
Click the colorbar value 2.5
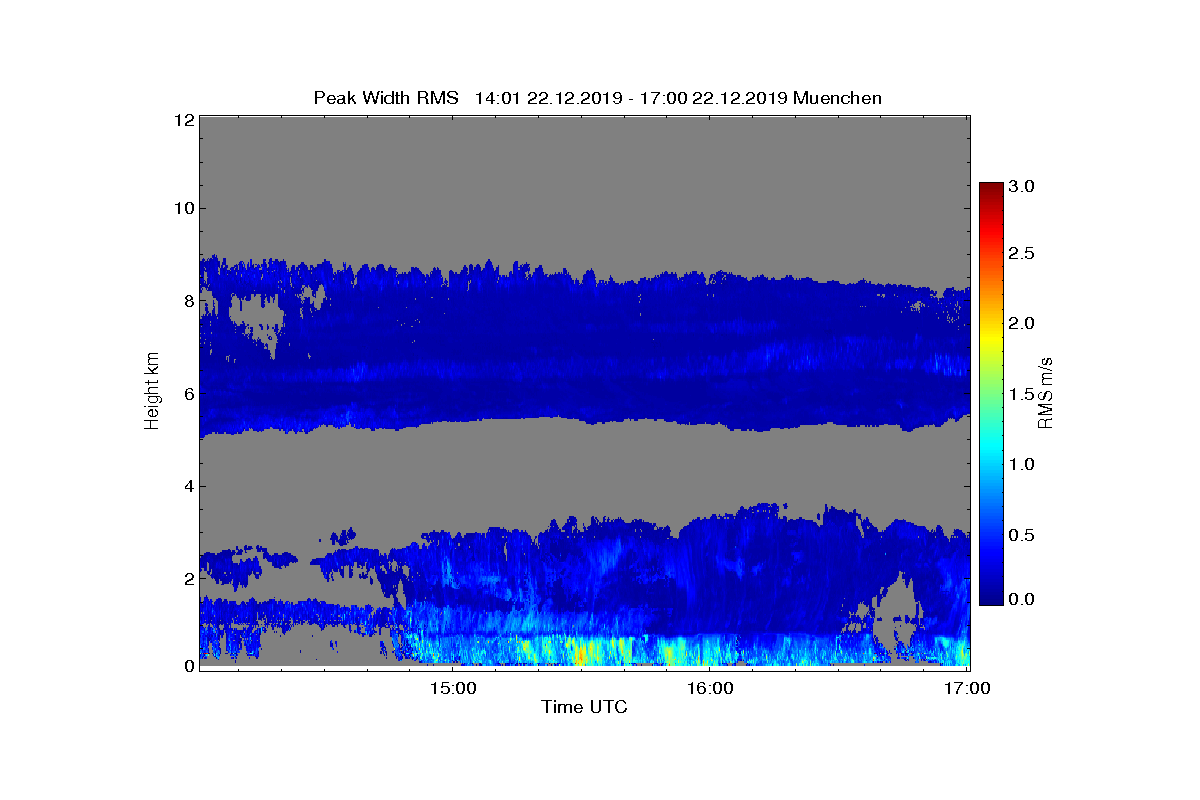[x=1021, y=254]
